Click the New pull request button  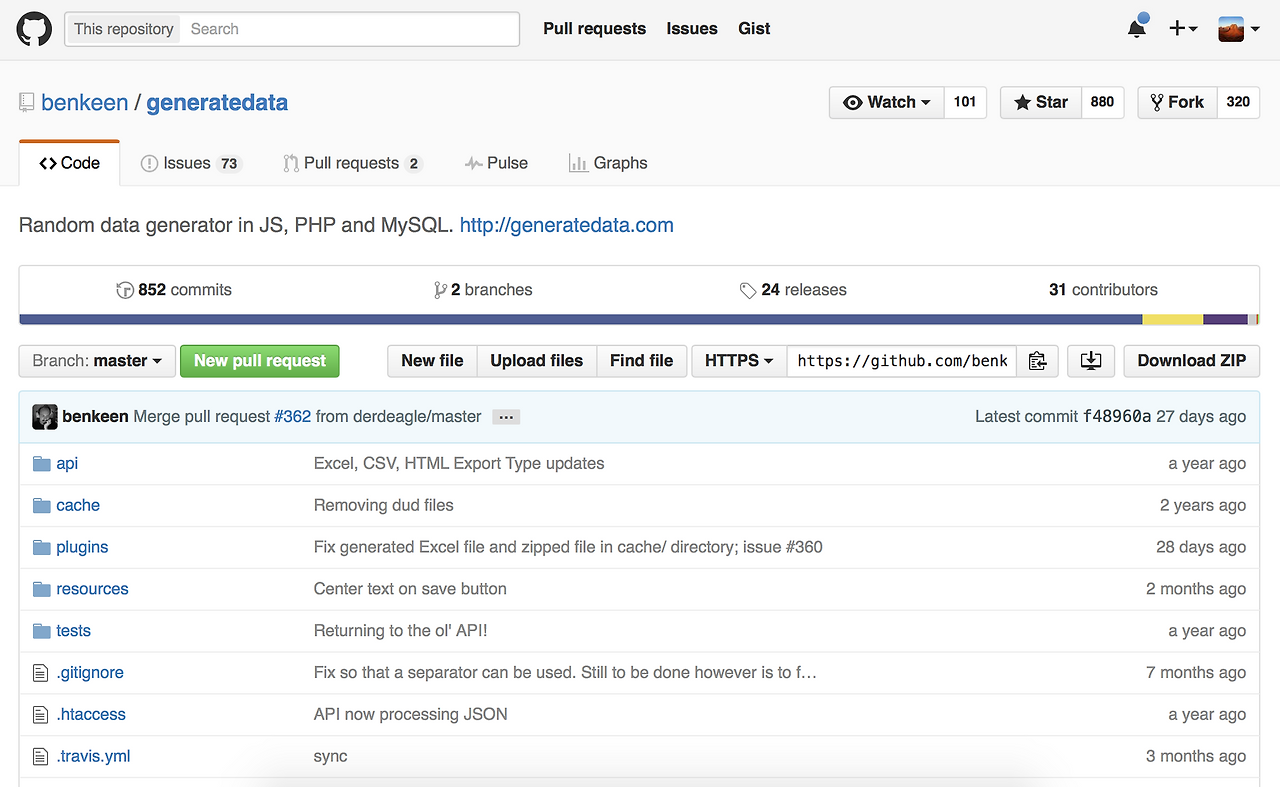(x=260, y=361)
